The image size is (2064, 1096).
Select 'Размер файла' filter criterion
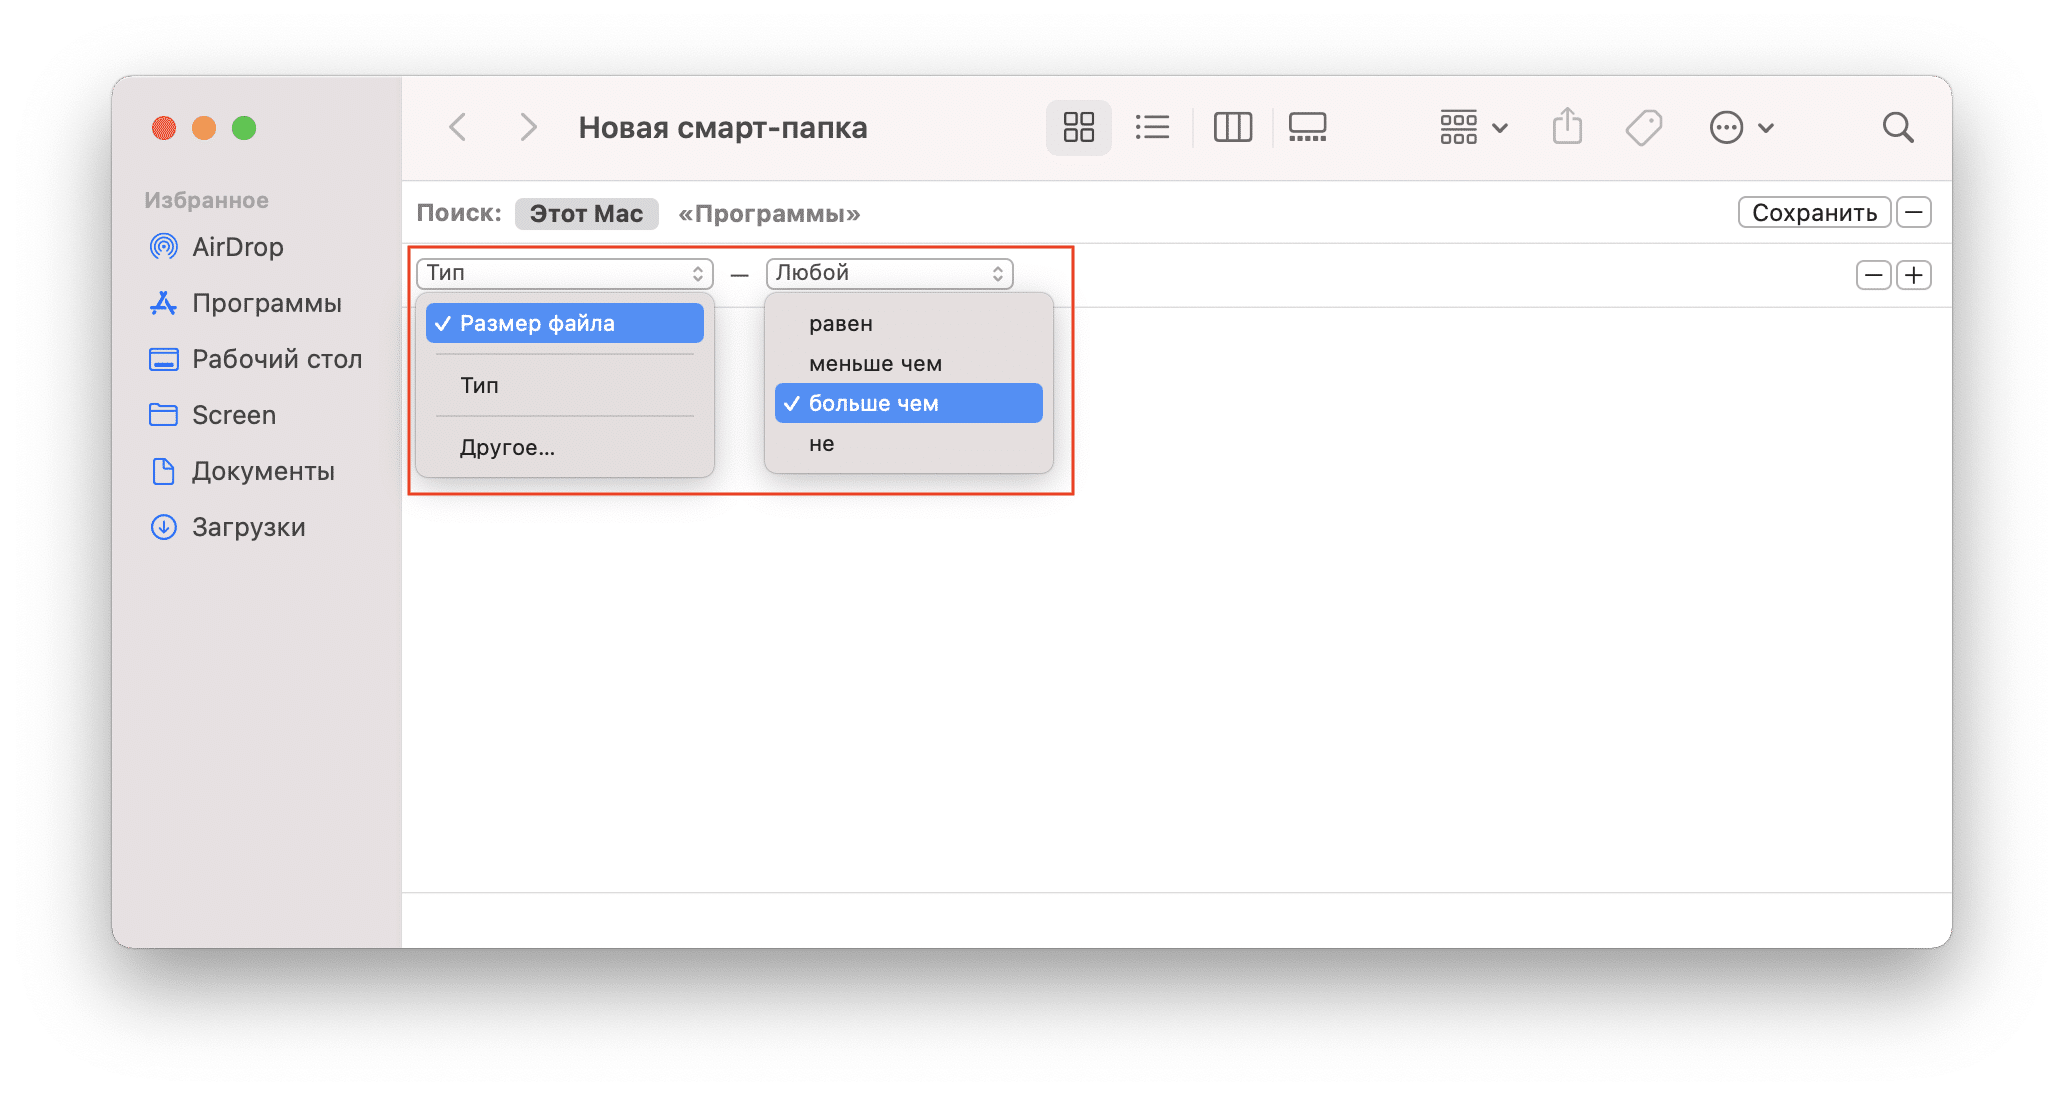click(x=564, y=323)
